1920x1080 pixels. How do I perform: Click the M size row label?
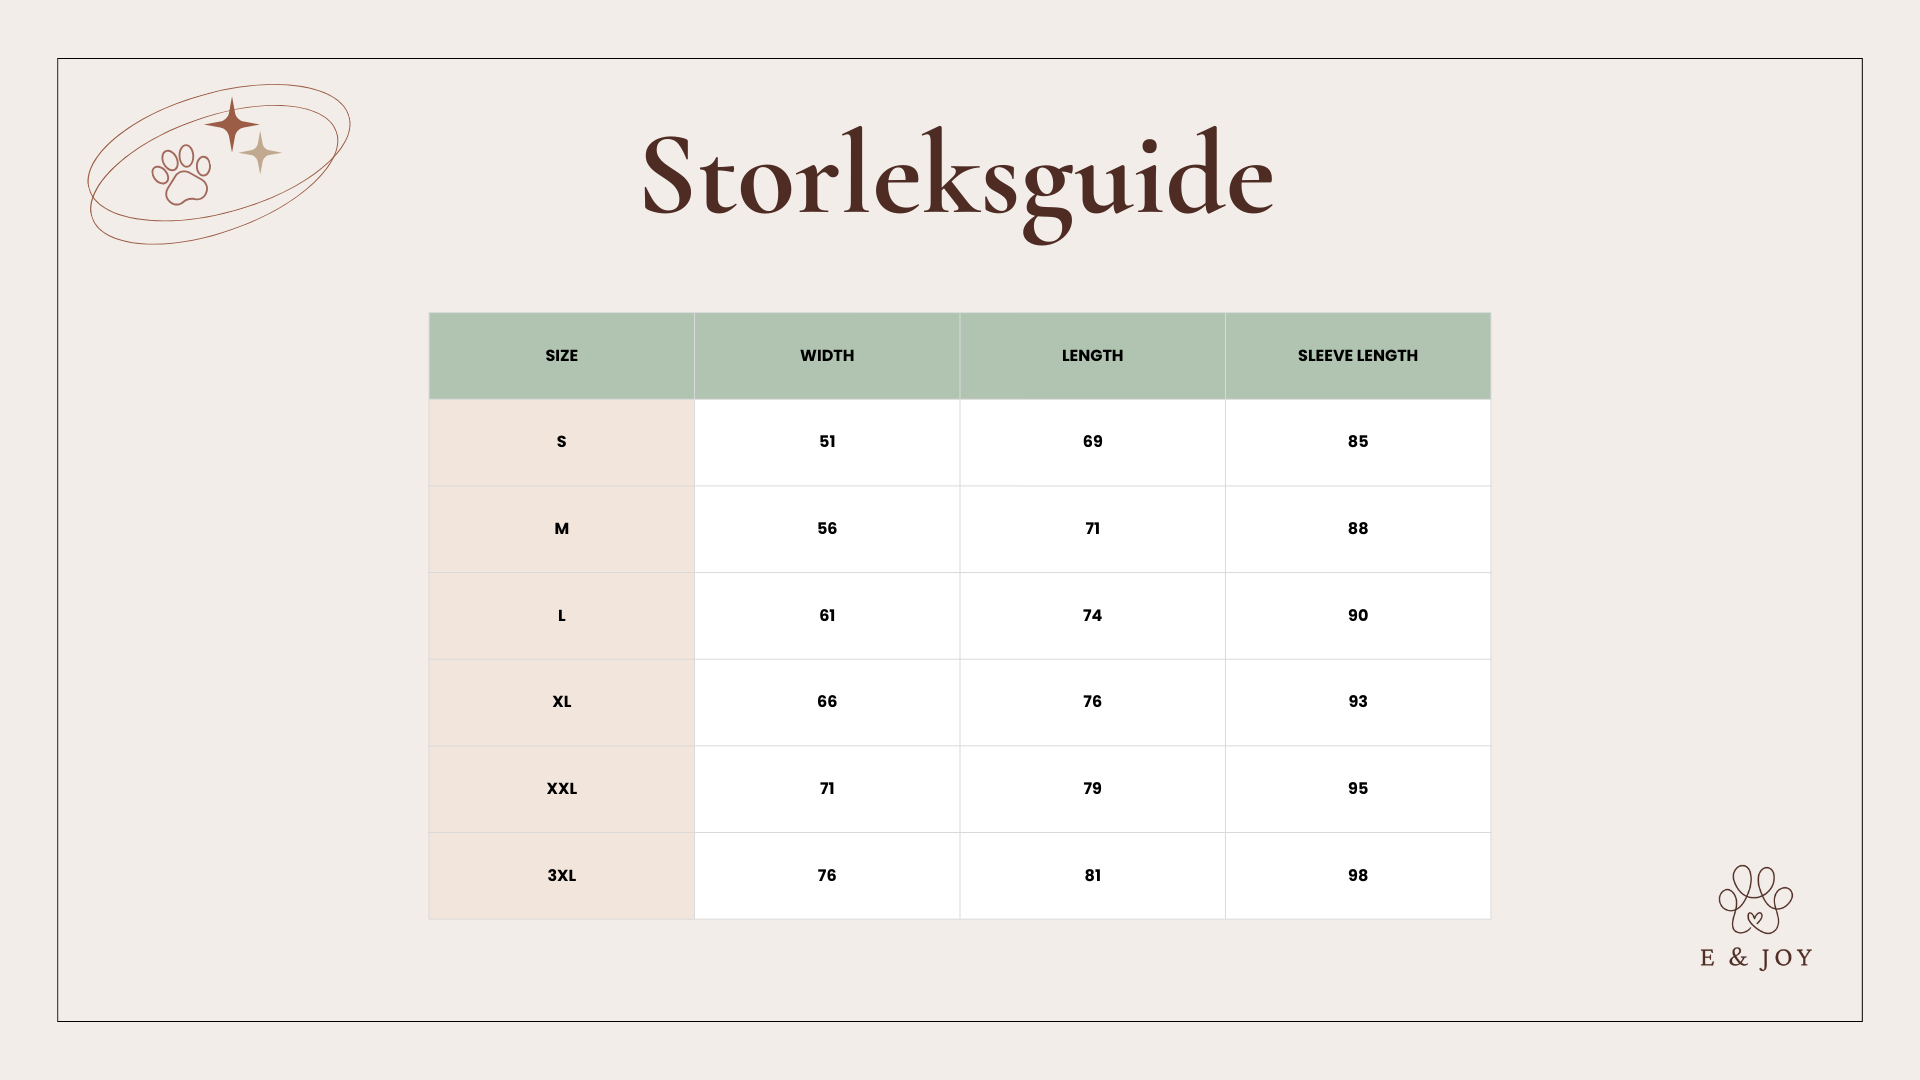[x=561, y=529]
